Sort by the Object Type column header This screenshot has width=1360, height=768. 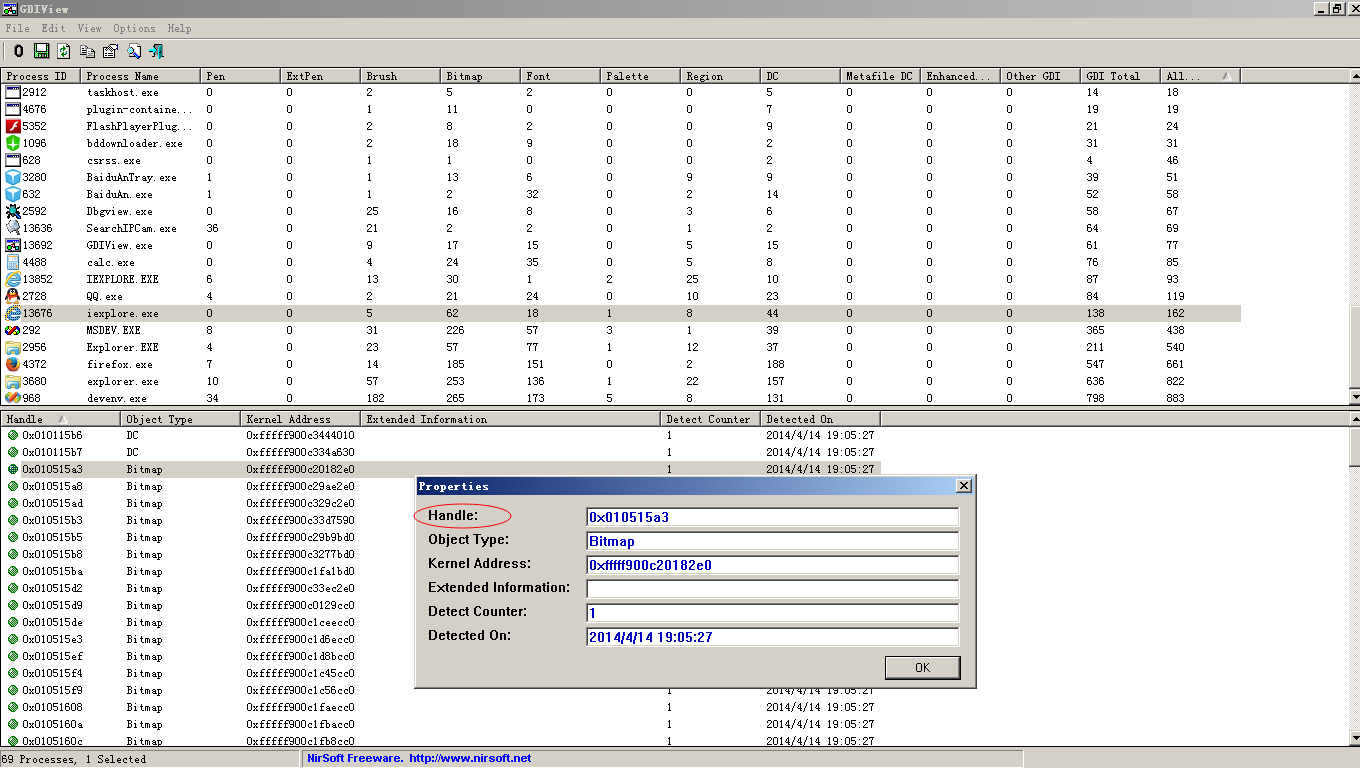pyautogui.click(x=181, y=419)
